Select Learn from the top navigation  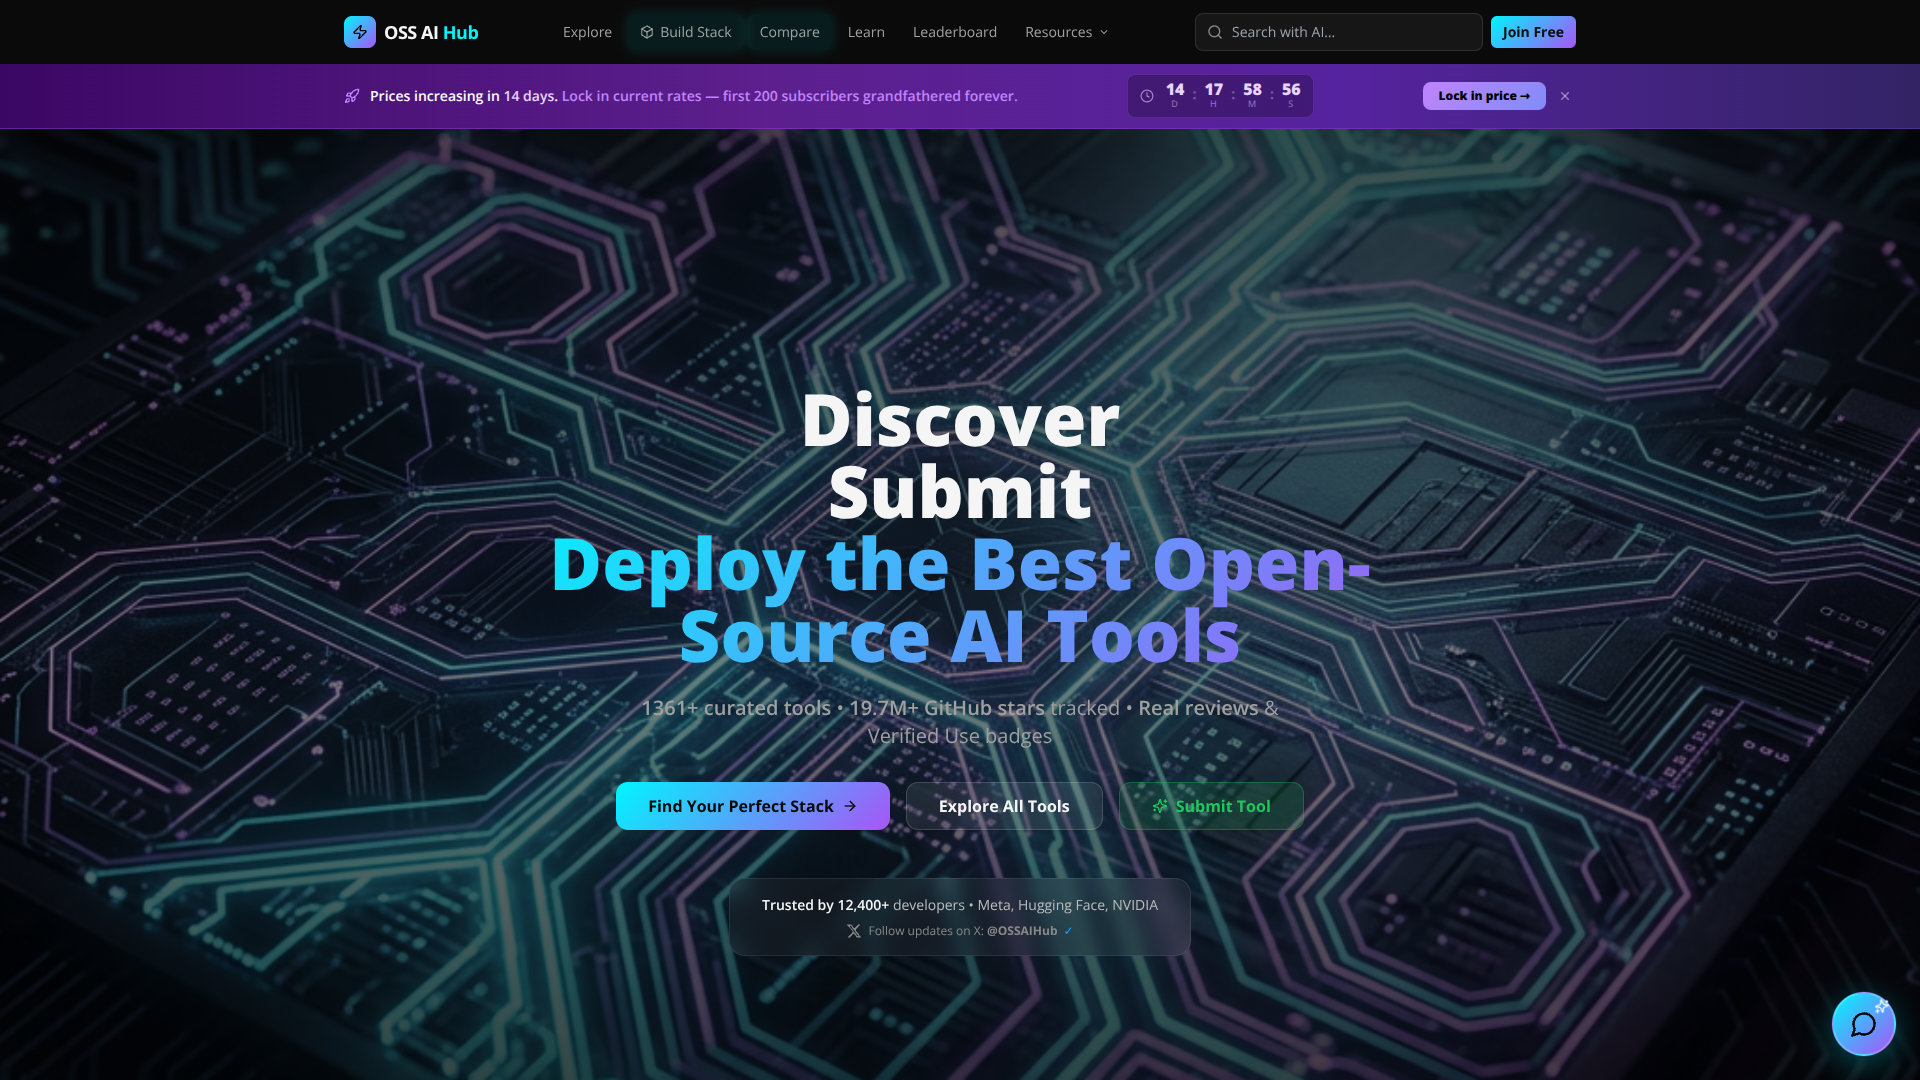866,31
